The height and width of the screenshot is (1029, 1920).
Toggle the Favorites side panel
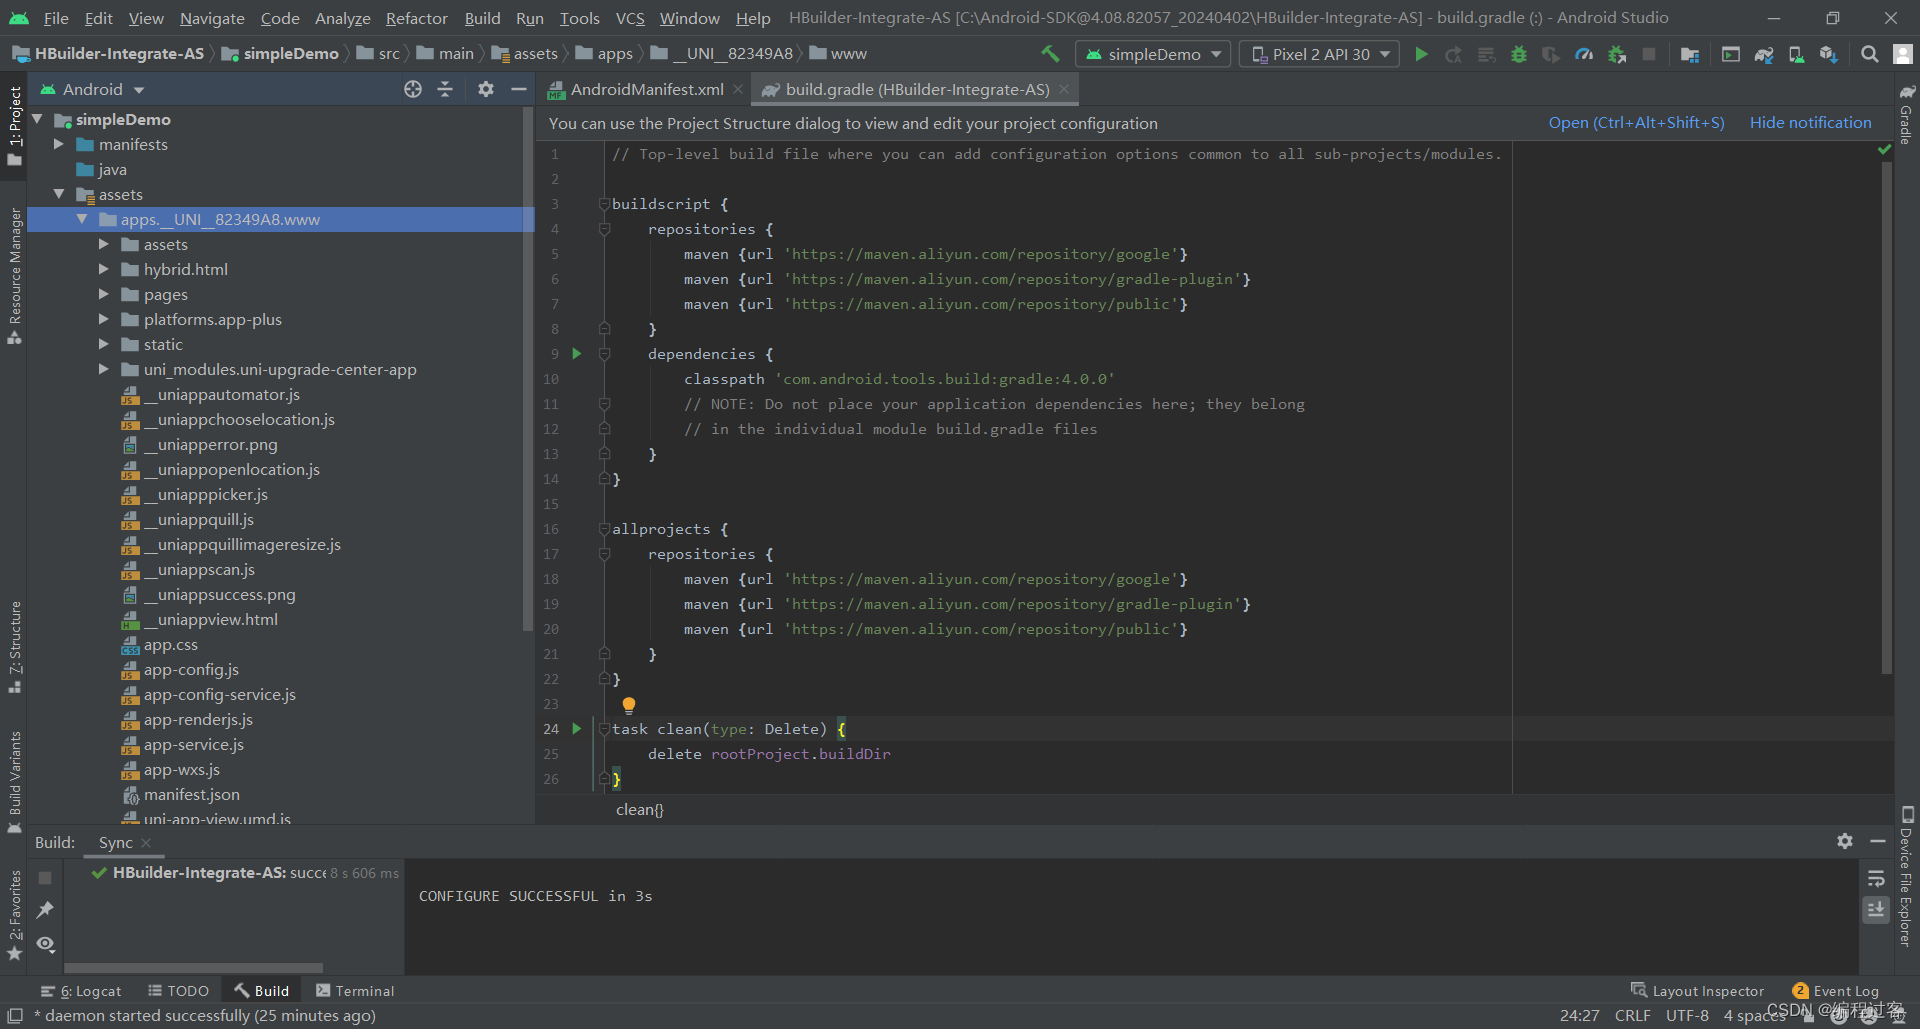point(15,915)
